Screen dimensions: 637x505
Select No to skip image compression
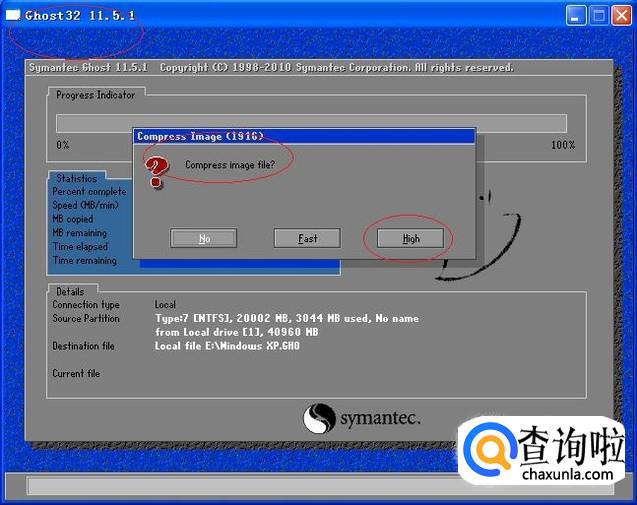[x=204, y=238]
